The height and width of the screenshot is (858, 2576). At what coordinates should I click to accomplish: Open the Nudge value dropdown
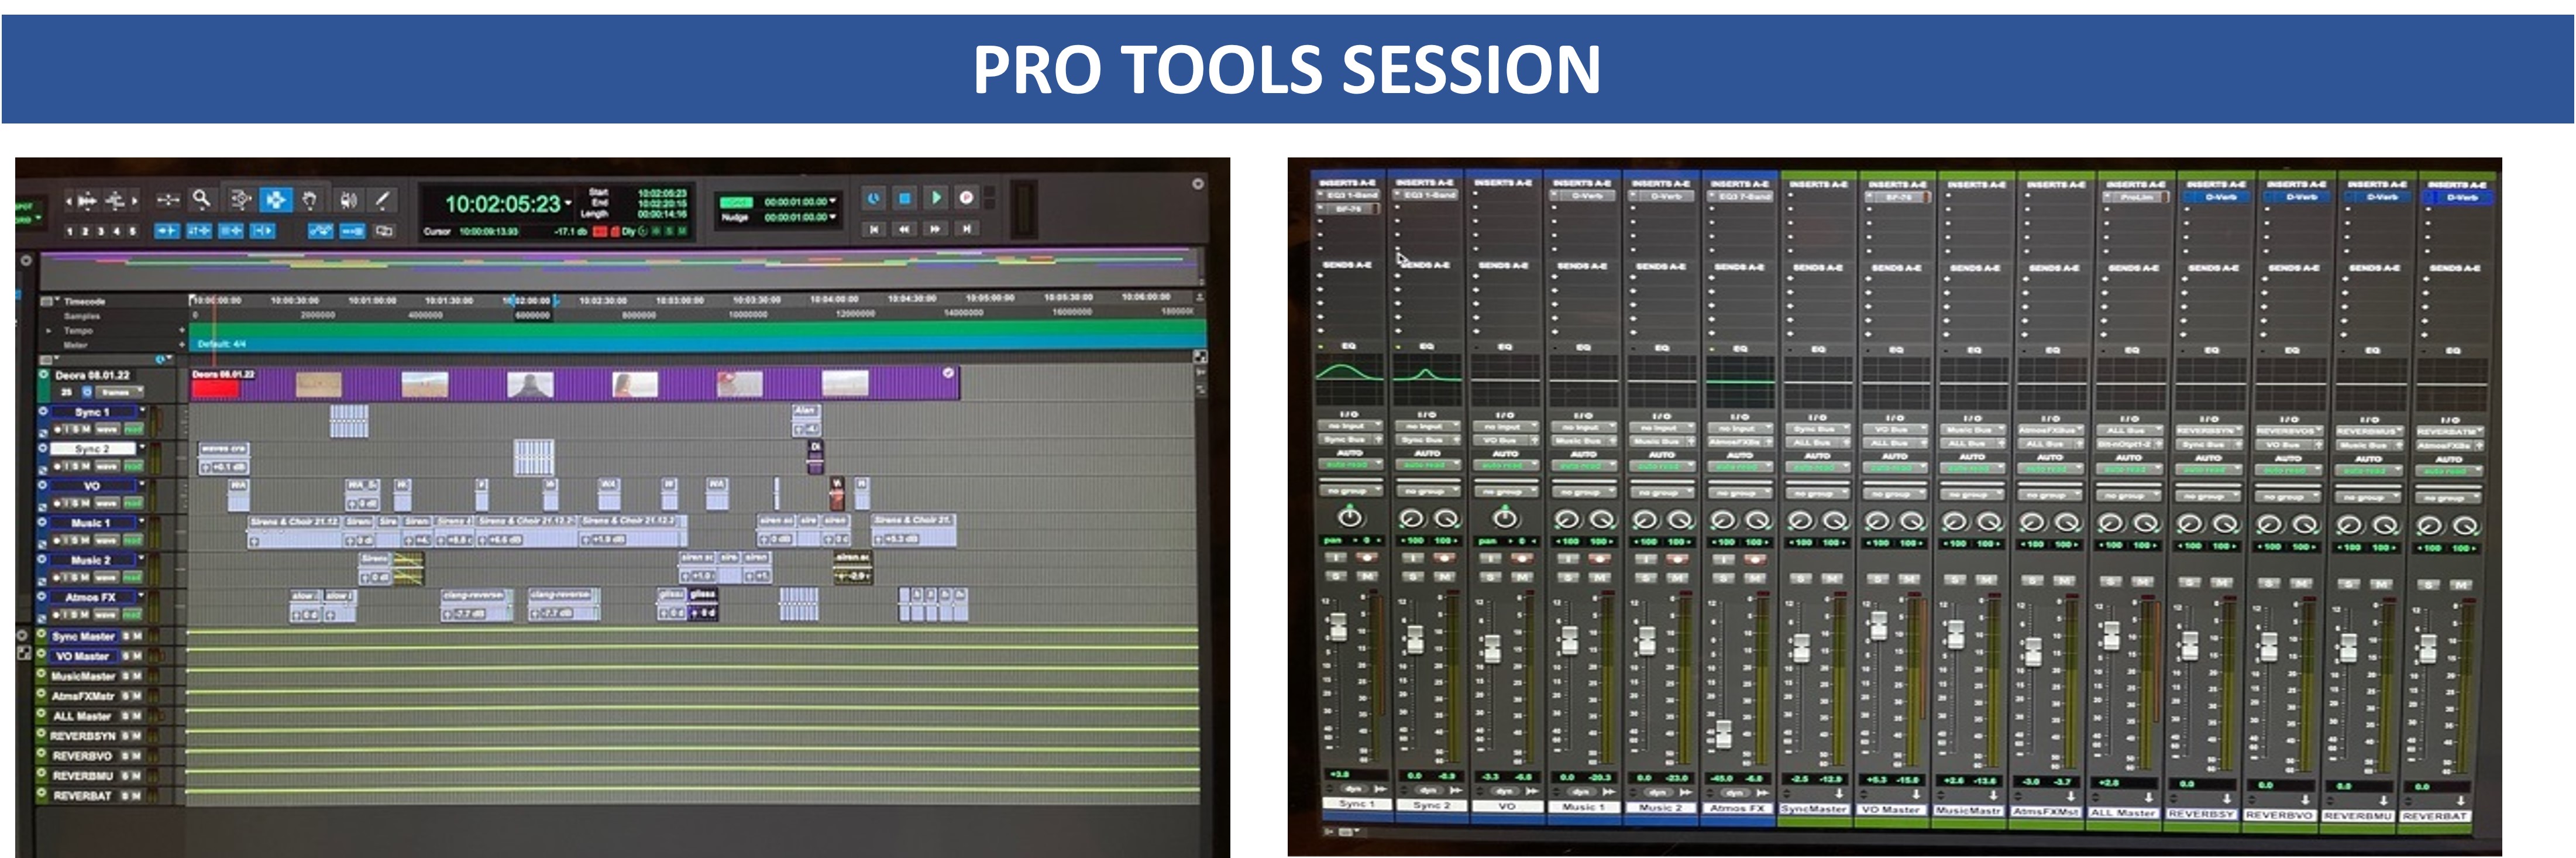pos(833,217)
